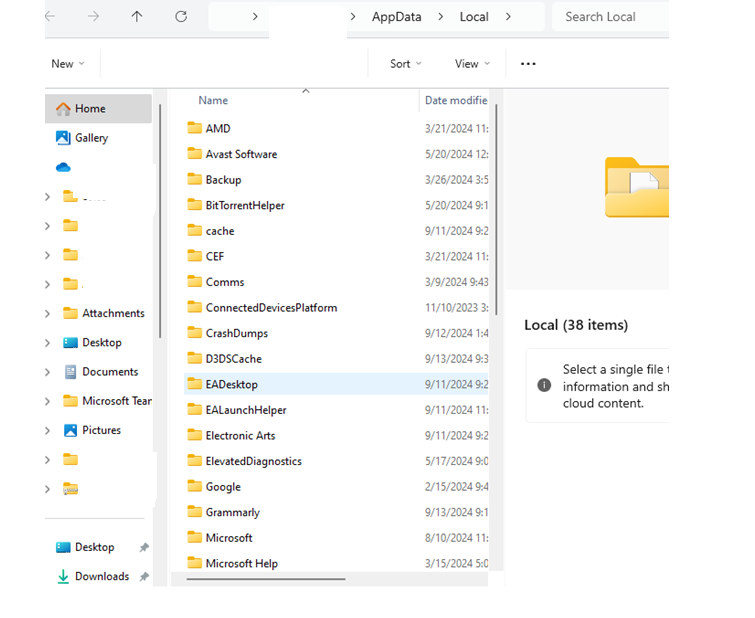Select the Comms folder

pos(216,282)
